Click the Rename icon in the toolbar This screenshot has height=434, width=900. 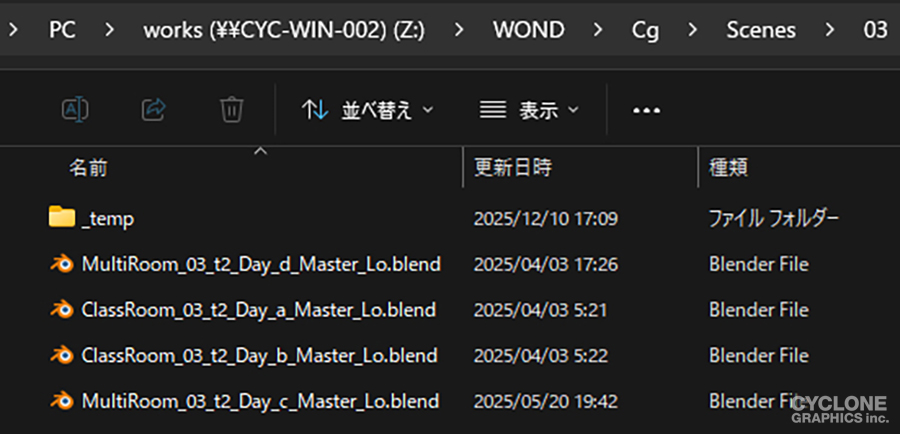[75, 109]
